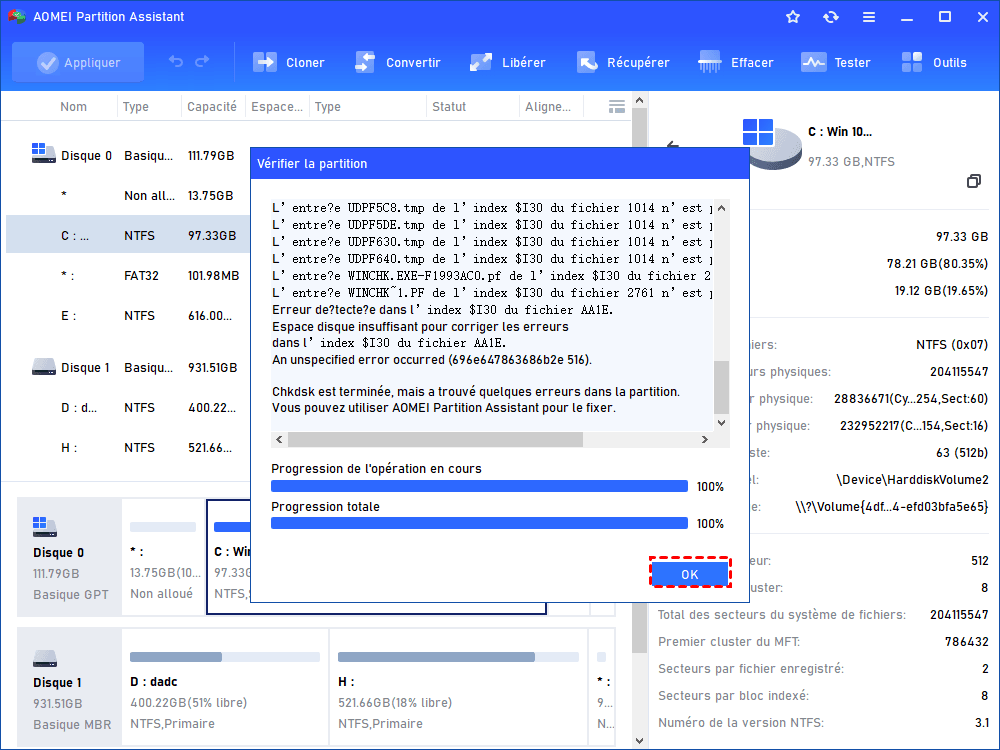Click the OK button in the dialog
This screenshot has width=1000, height=750.
point(690,574)
